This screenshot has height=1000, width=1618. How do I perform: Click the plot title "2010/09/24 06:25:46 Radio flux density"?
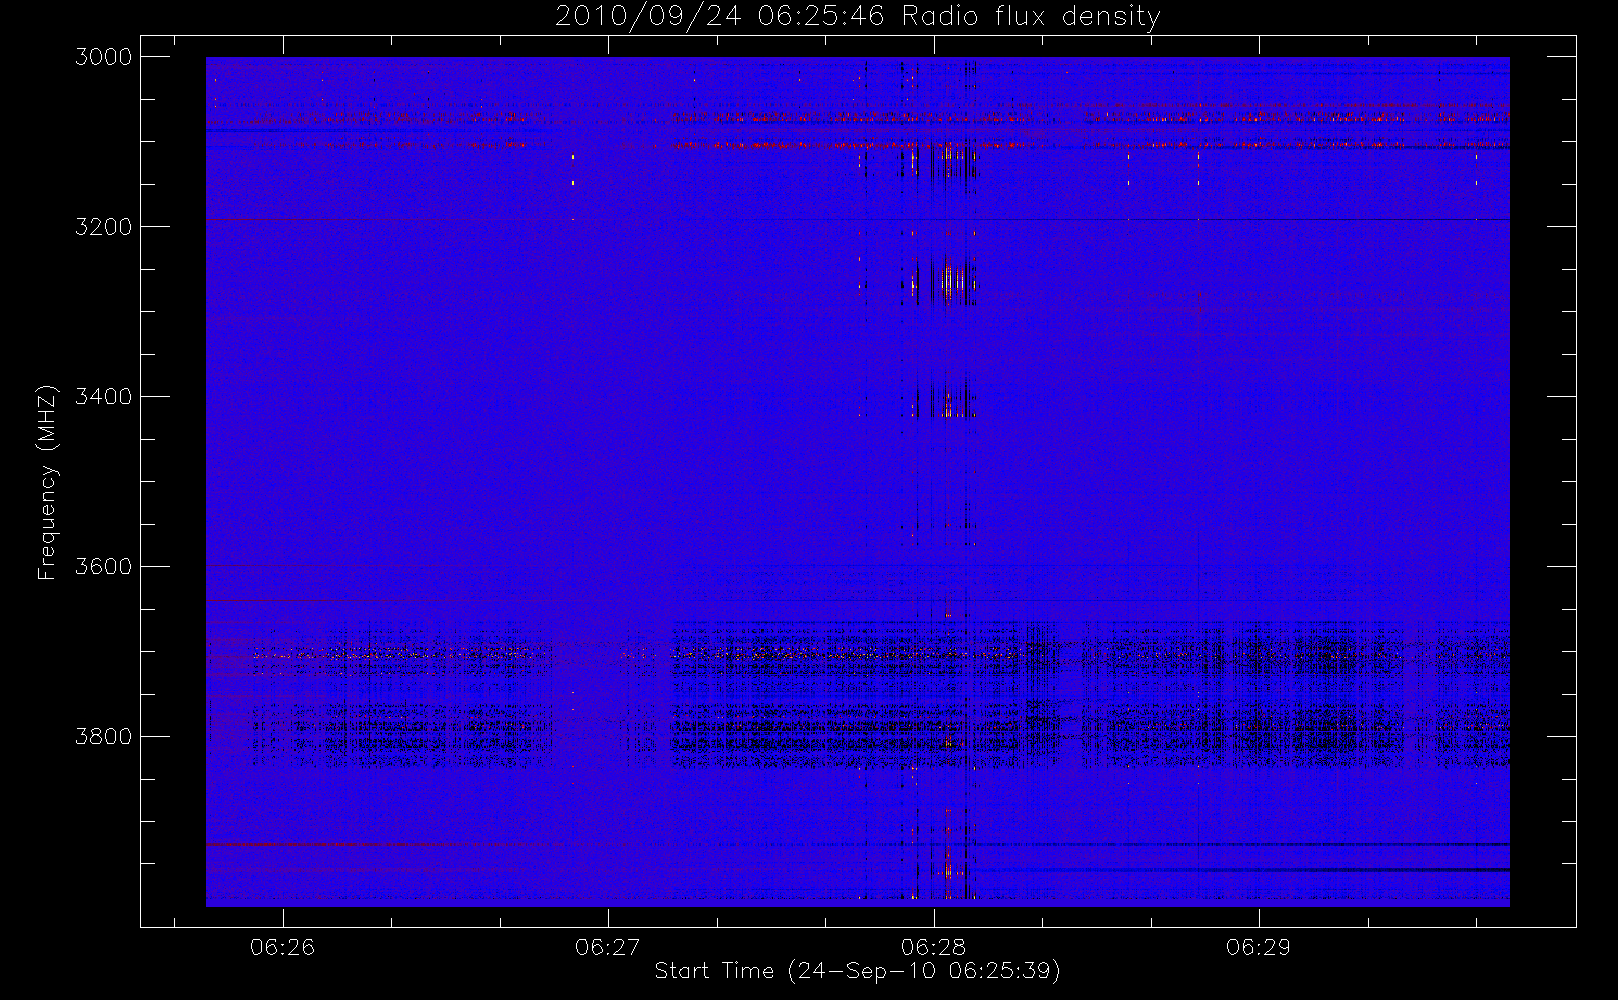(858, 17)
